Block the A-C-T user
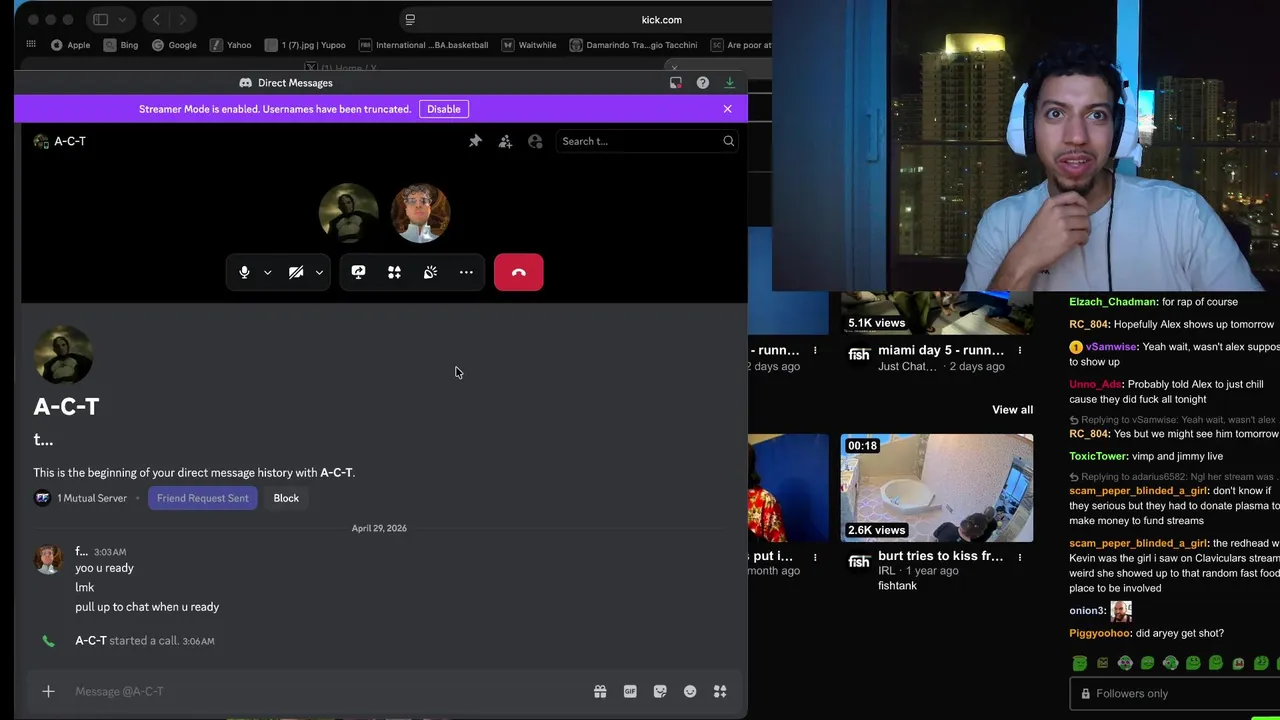The height and width of the screenshot is (720, 1280). (286, 498)
